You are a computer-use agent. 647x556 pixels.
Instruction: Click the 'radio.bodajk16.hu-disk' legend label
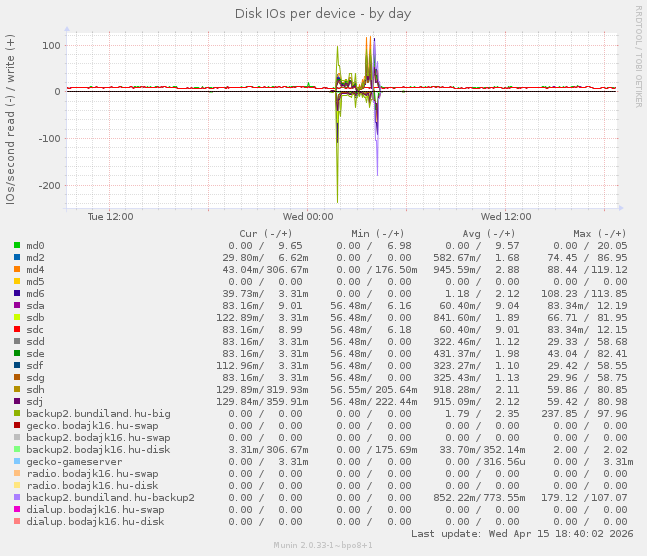click(x=92, y=485)
